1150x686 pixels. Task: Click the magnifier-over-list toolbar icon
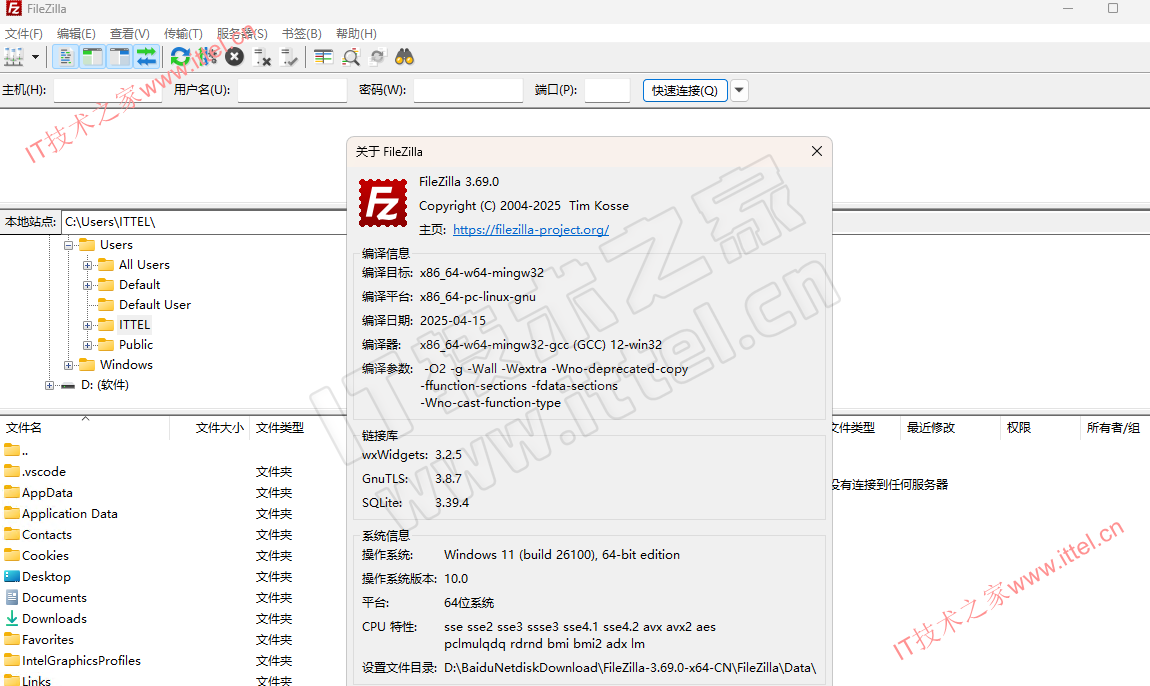[351, 57]
